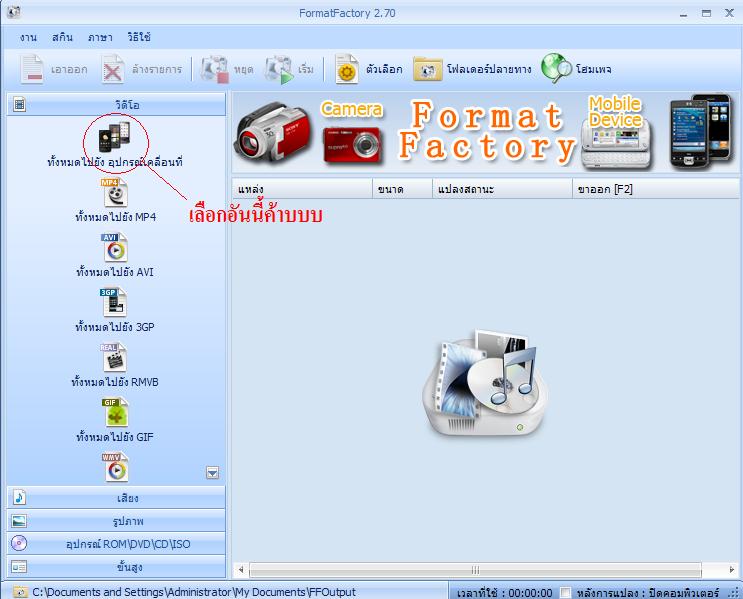The width and height of the screenshot is (743, 599).
Task: Open the วิธีใช้ help menu
Action: point(139,37)
